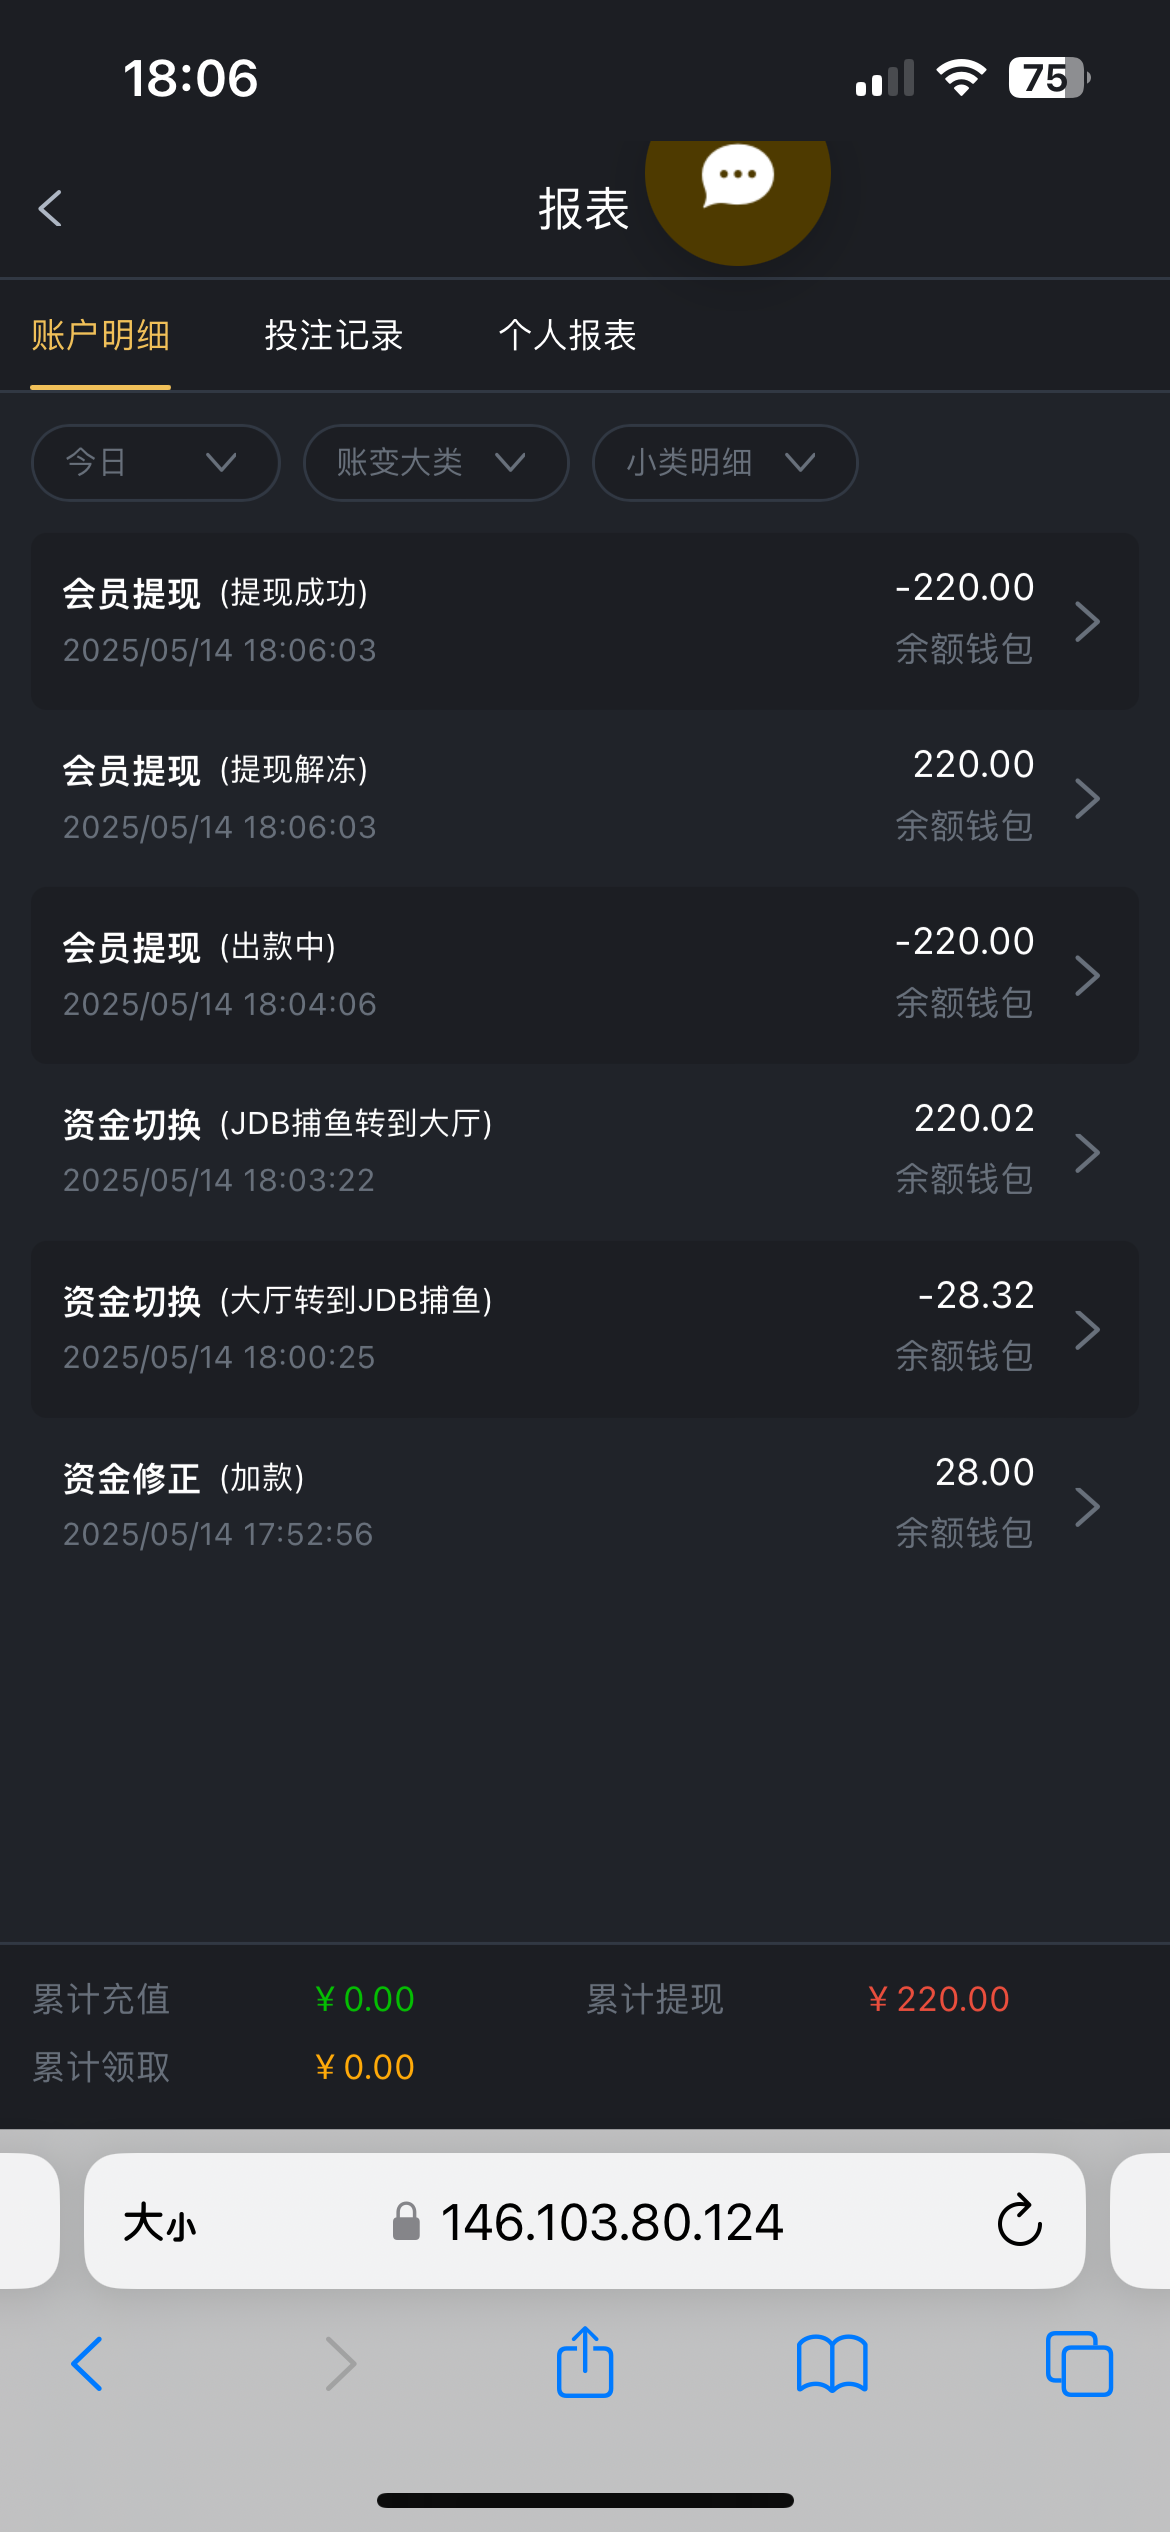Tap Safari reload page icon
The width and height of the screenshot is (1170, 2532).
coord(1019,2221)
